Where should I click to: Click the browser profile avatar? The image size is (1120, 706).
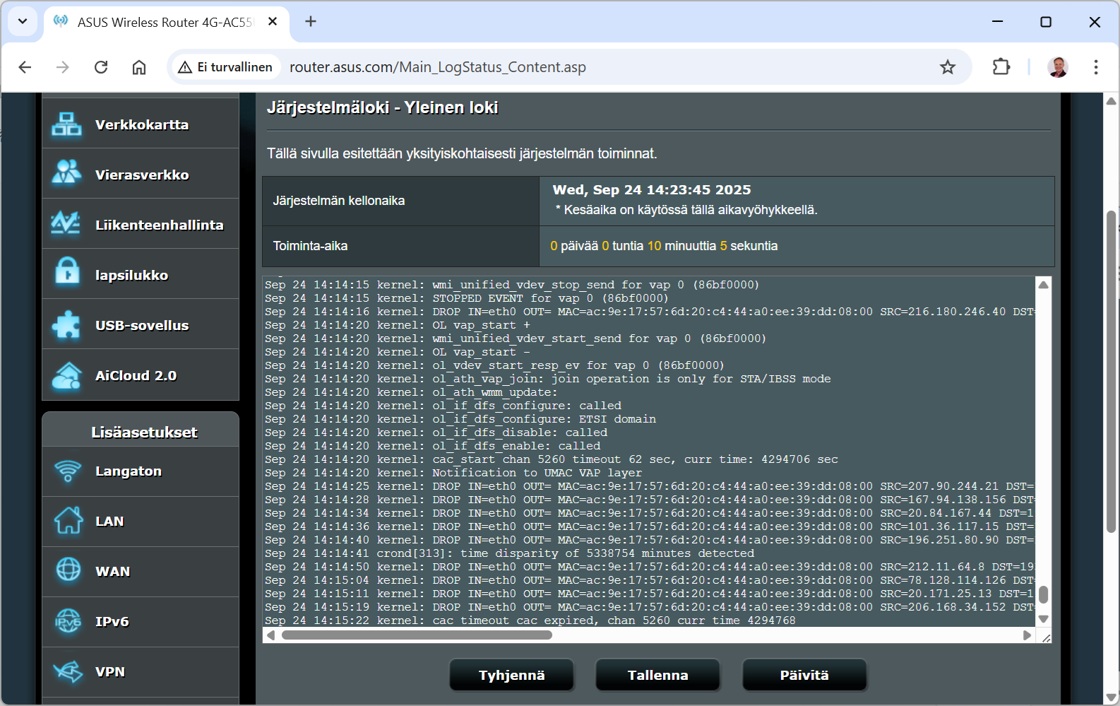coord(1058,67)
